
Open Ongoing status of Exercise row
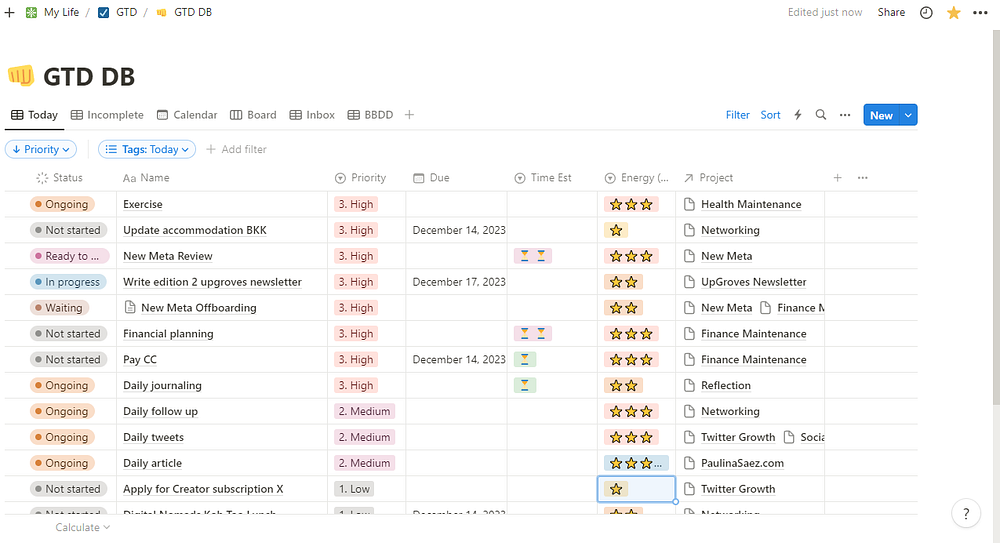[62, 204]
